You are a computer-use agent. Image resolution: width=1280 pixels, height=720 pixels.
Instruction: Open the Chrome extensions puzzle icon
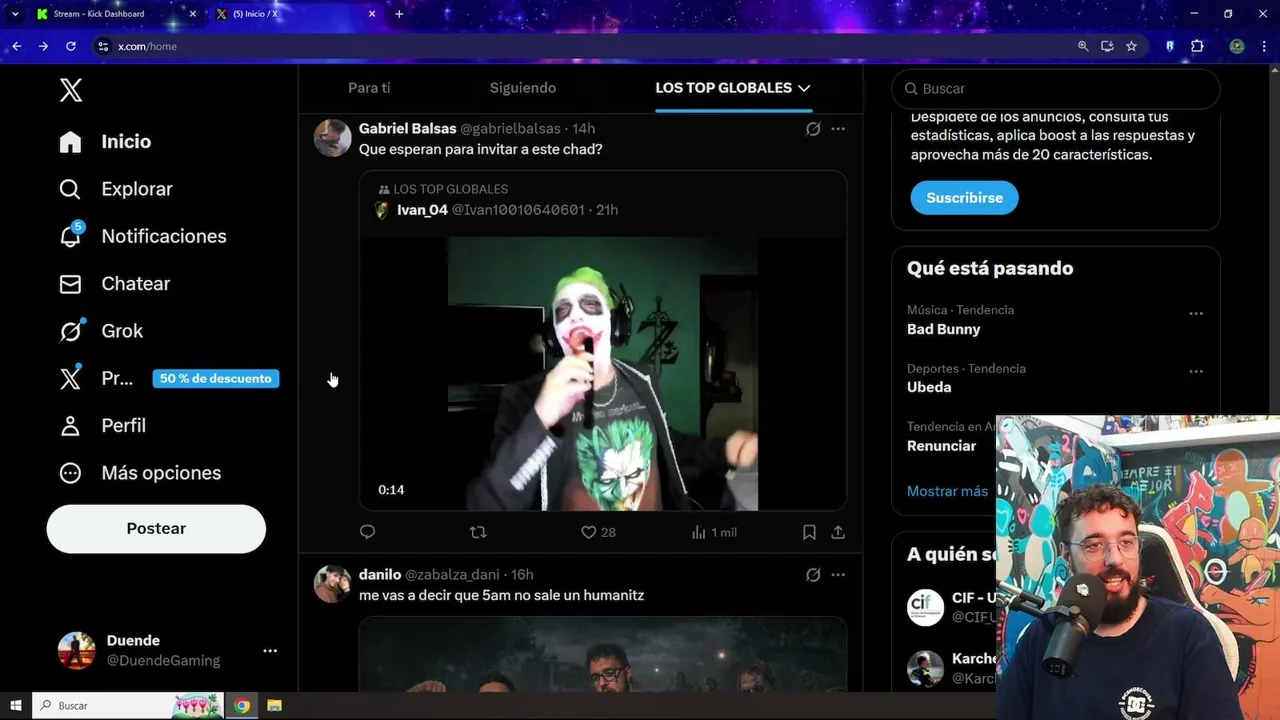pyautogui.click(x=1197, y=46)
